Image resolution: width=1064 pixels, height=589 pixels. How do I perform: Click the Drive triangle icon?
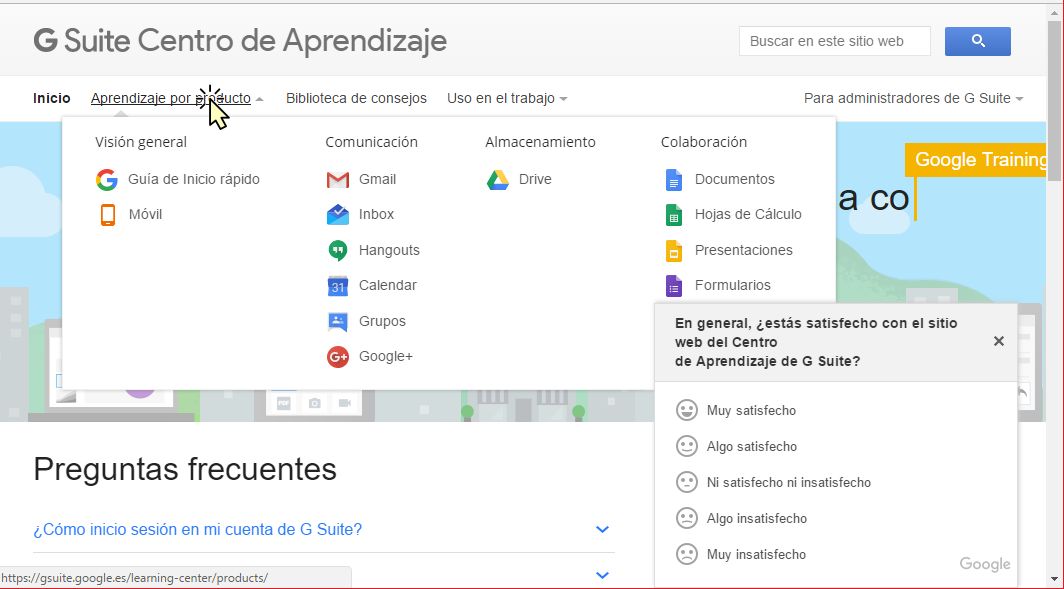coord(497,179)
